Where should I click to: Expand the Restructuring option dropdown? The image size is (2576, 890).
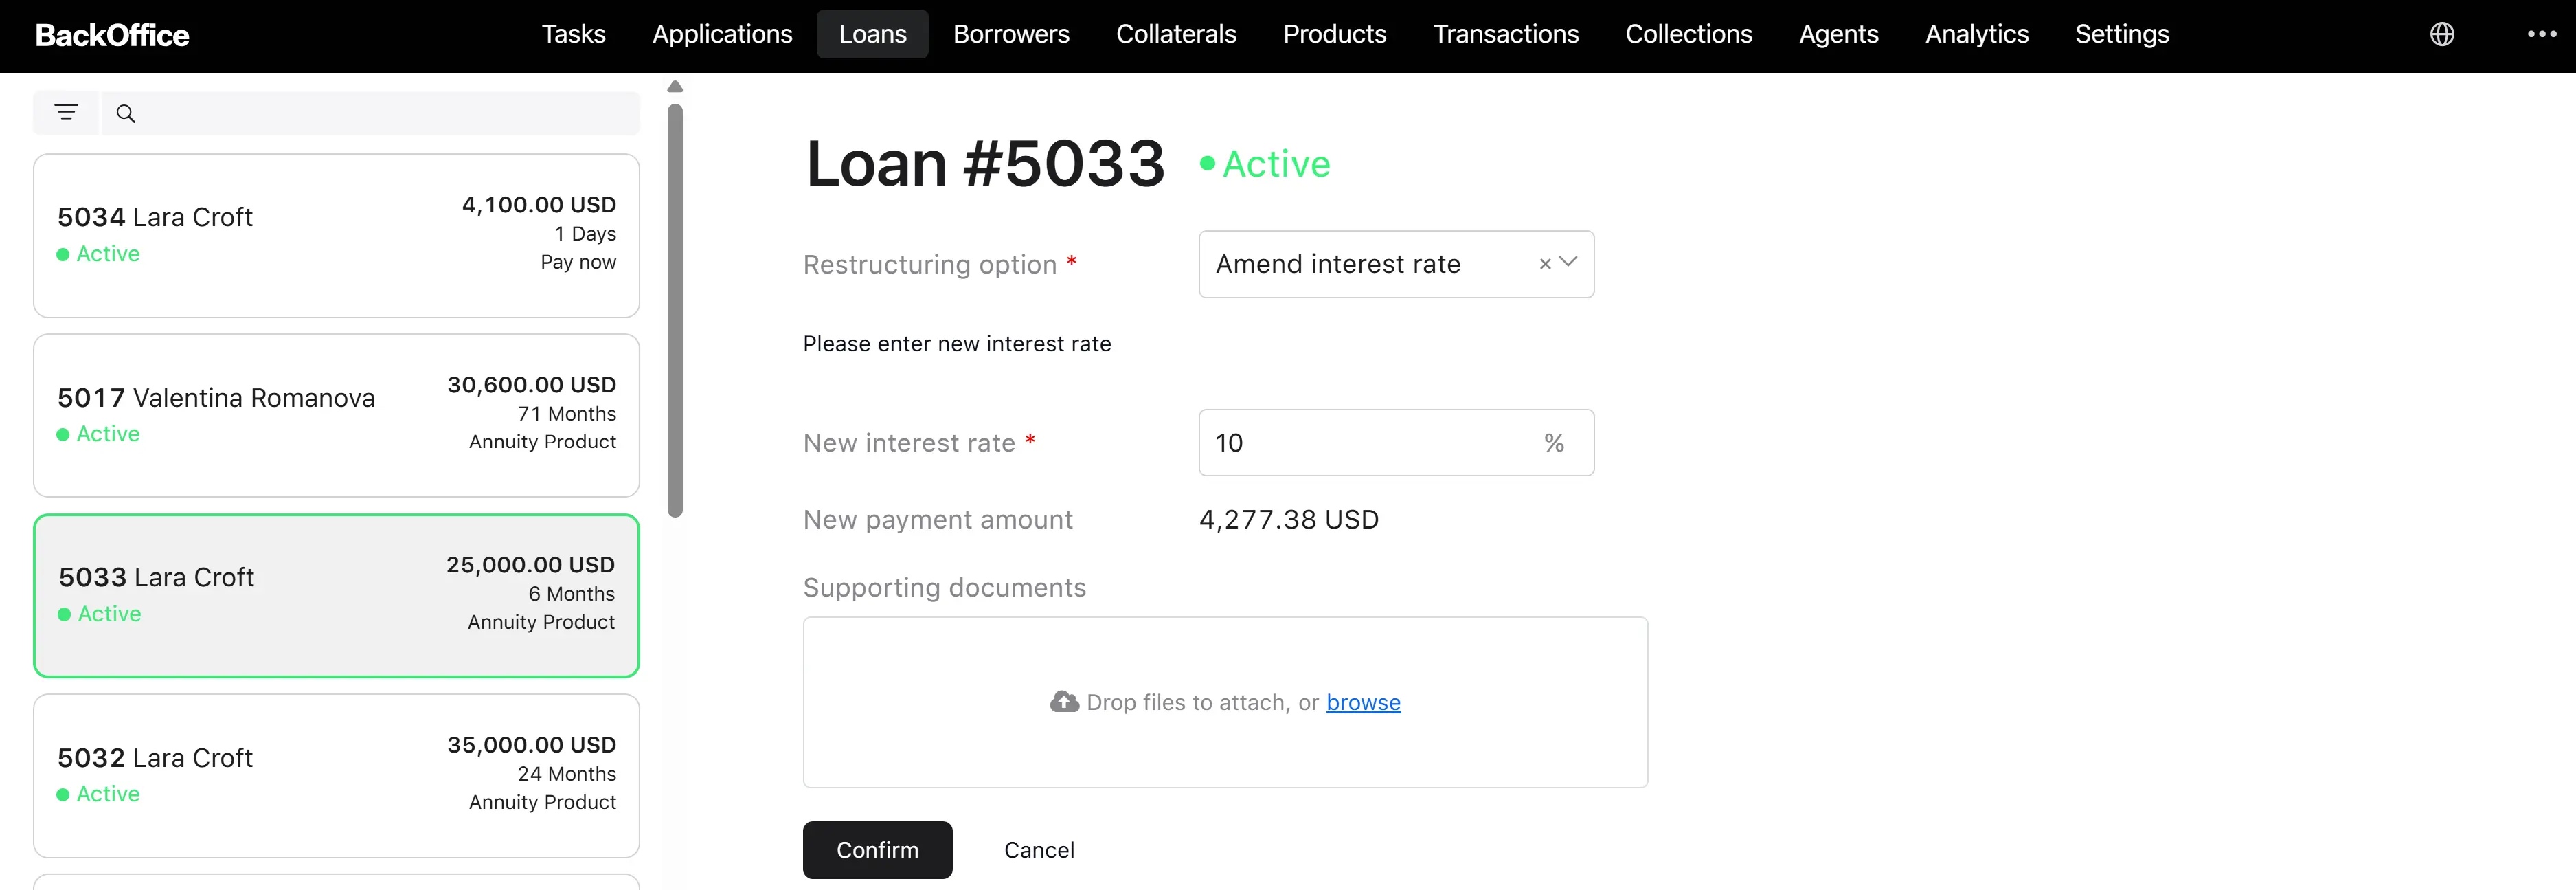(x=1568, y=263)
